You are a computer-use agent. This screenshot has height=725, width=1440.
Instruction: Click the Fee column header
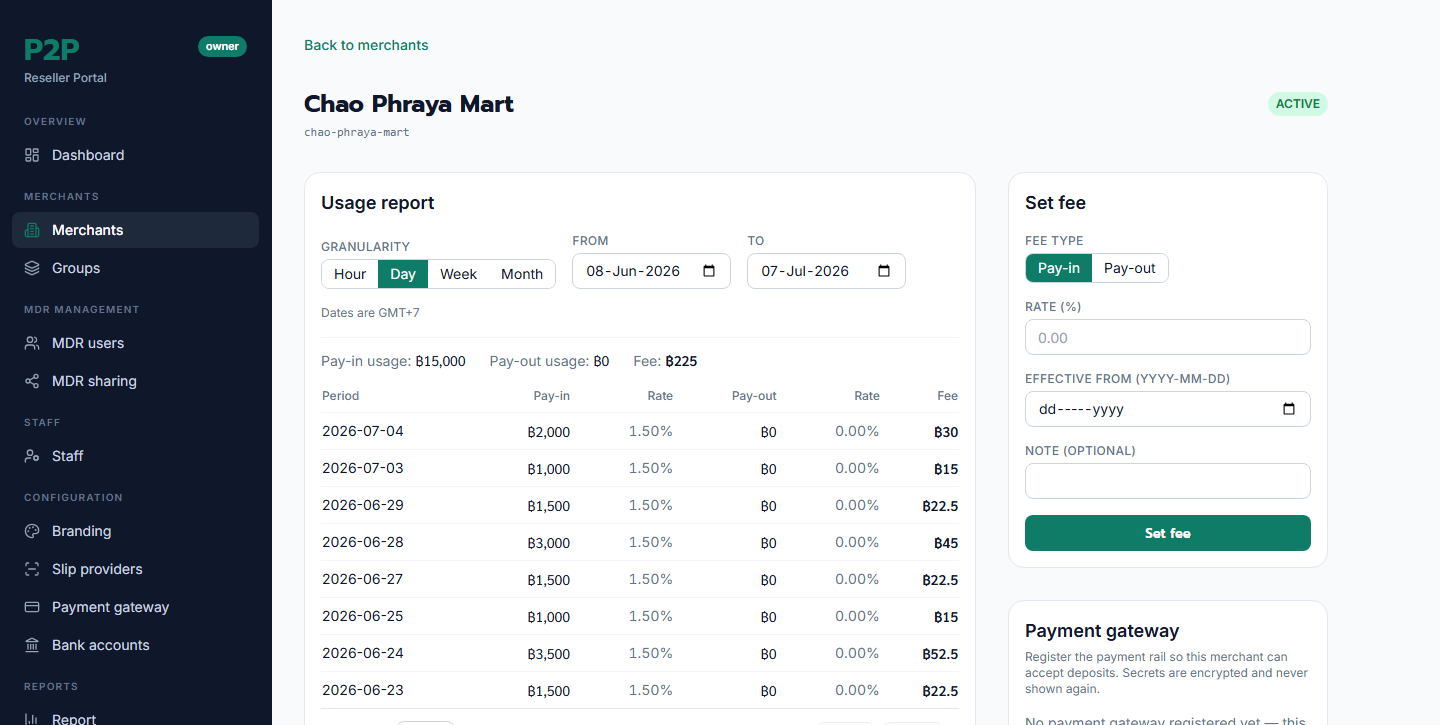[x=947, y=396]
